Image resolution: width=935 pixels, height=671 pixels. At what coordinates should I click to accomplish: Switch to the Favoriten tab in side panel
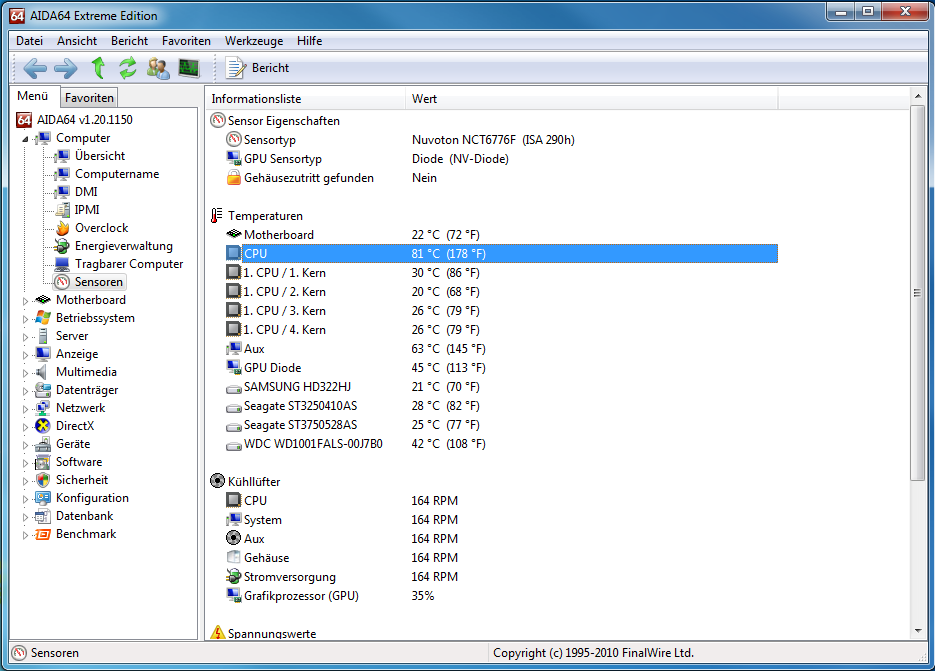[89, 97]
